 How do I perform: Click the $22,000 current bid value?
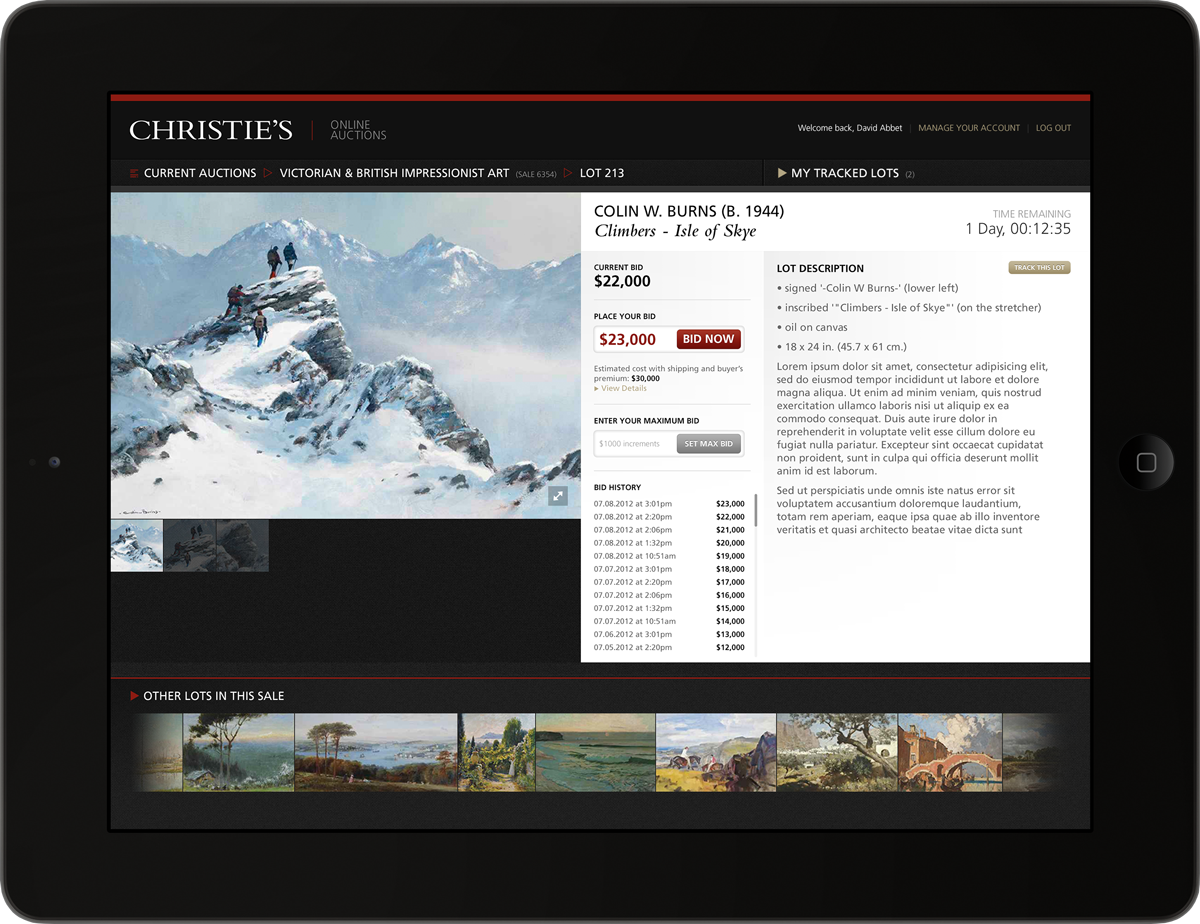tap(622, 282)
